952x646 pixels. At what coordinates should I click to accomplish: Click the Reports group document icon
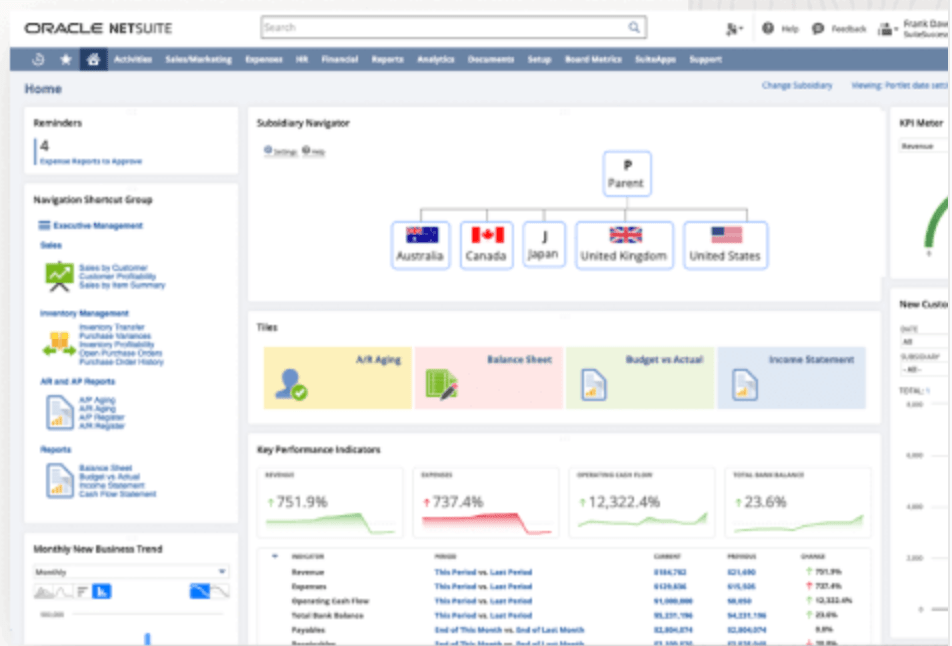pyautogui.click(x=60, y=481)
